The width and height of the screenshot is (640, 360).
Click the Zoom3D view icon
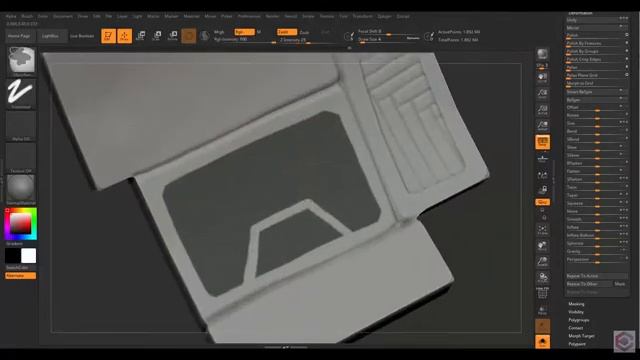[x=542, y=262]
